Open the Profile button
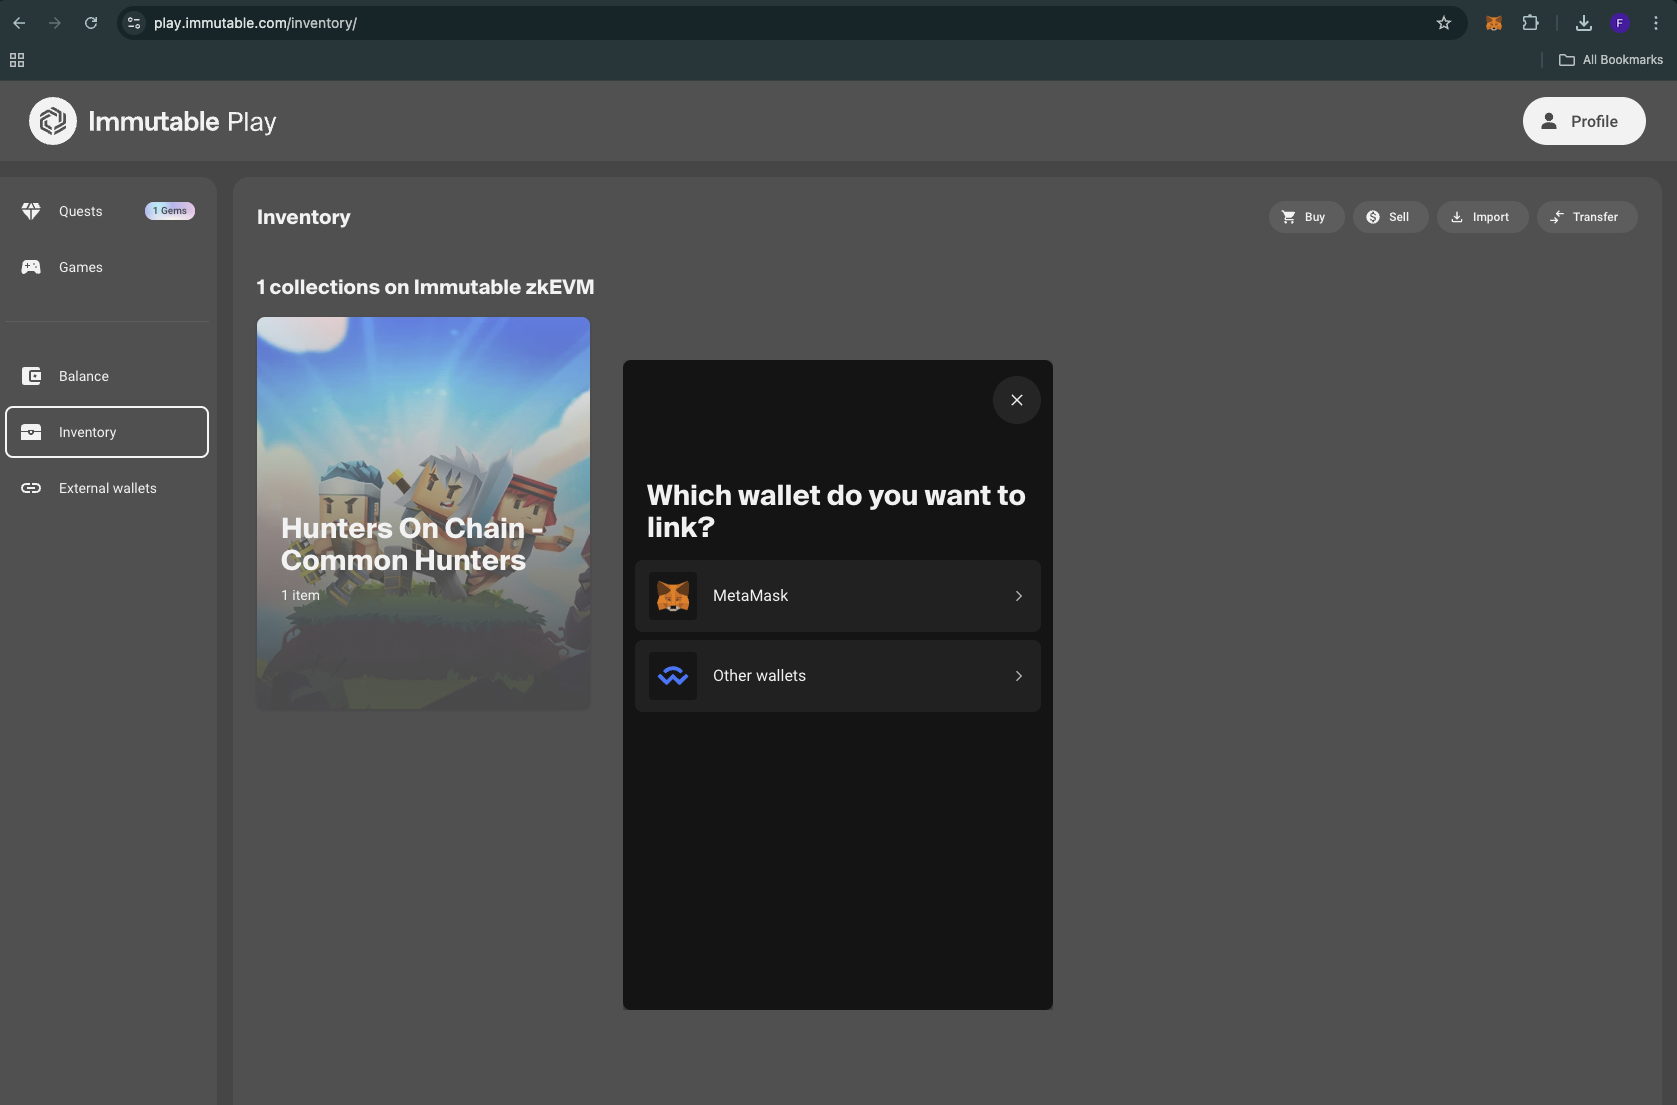Screen dimensions: 1677x1105 pyautogui.click(x=1584, y=121)
